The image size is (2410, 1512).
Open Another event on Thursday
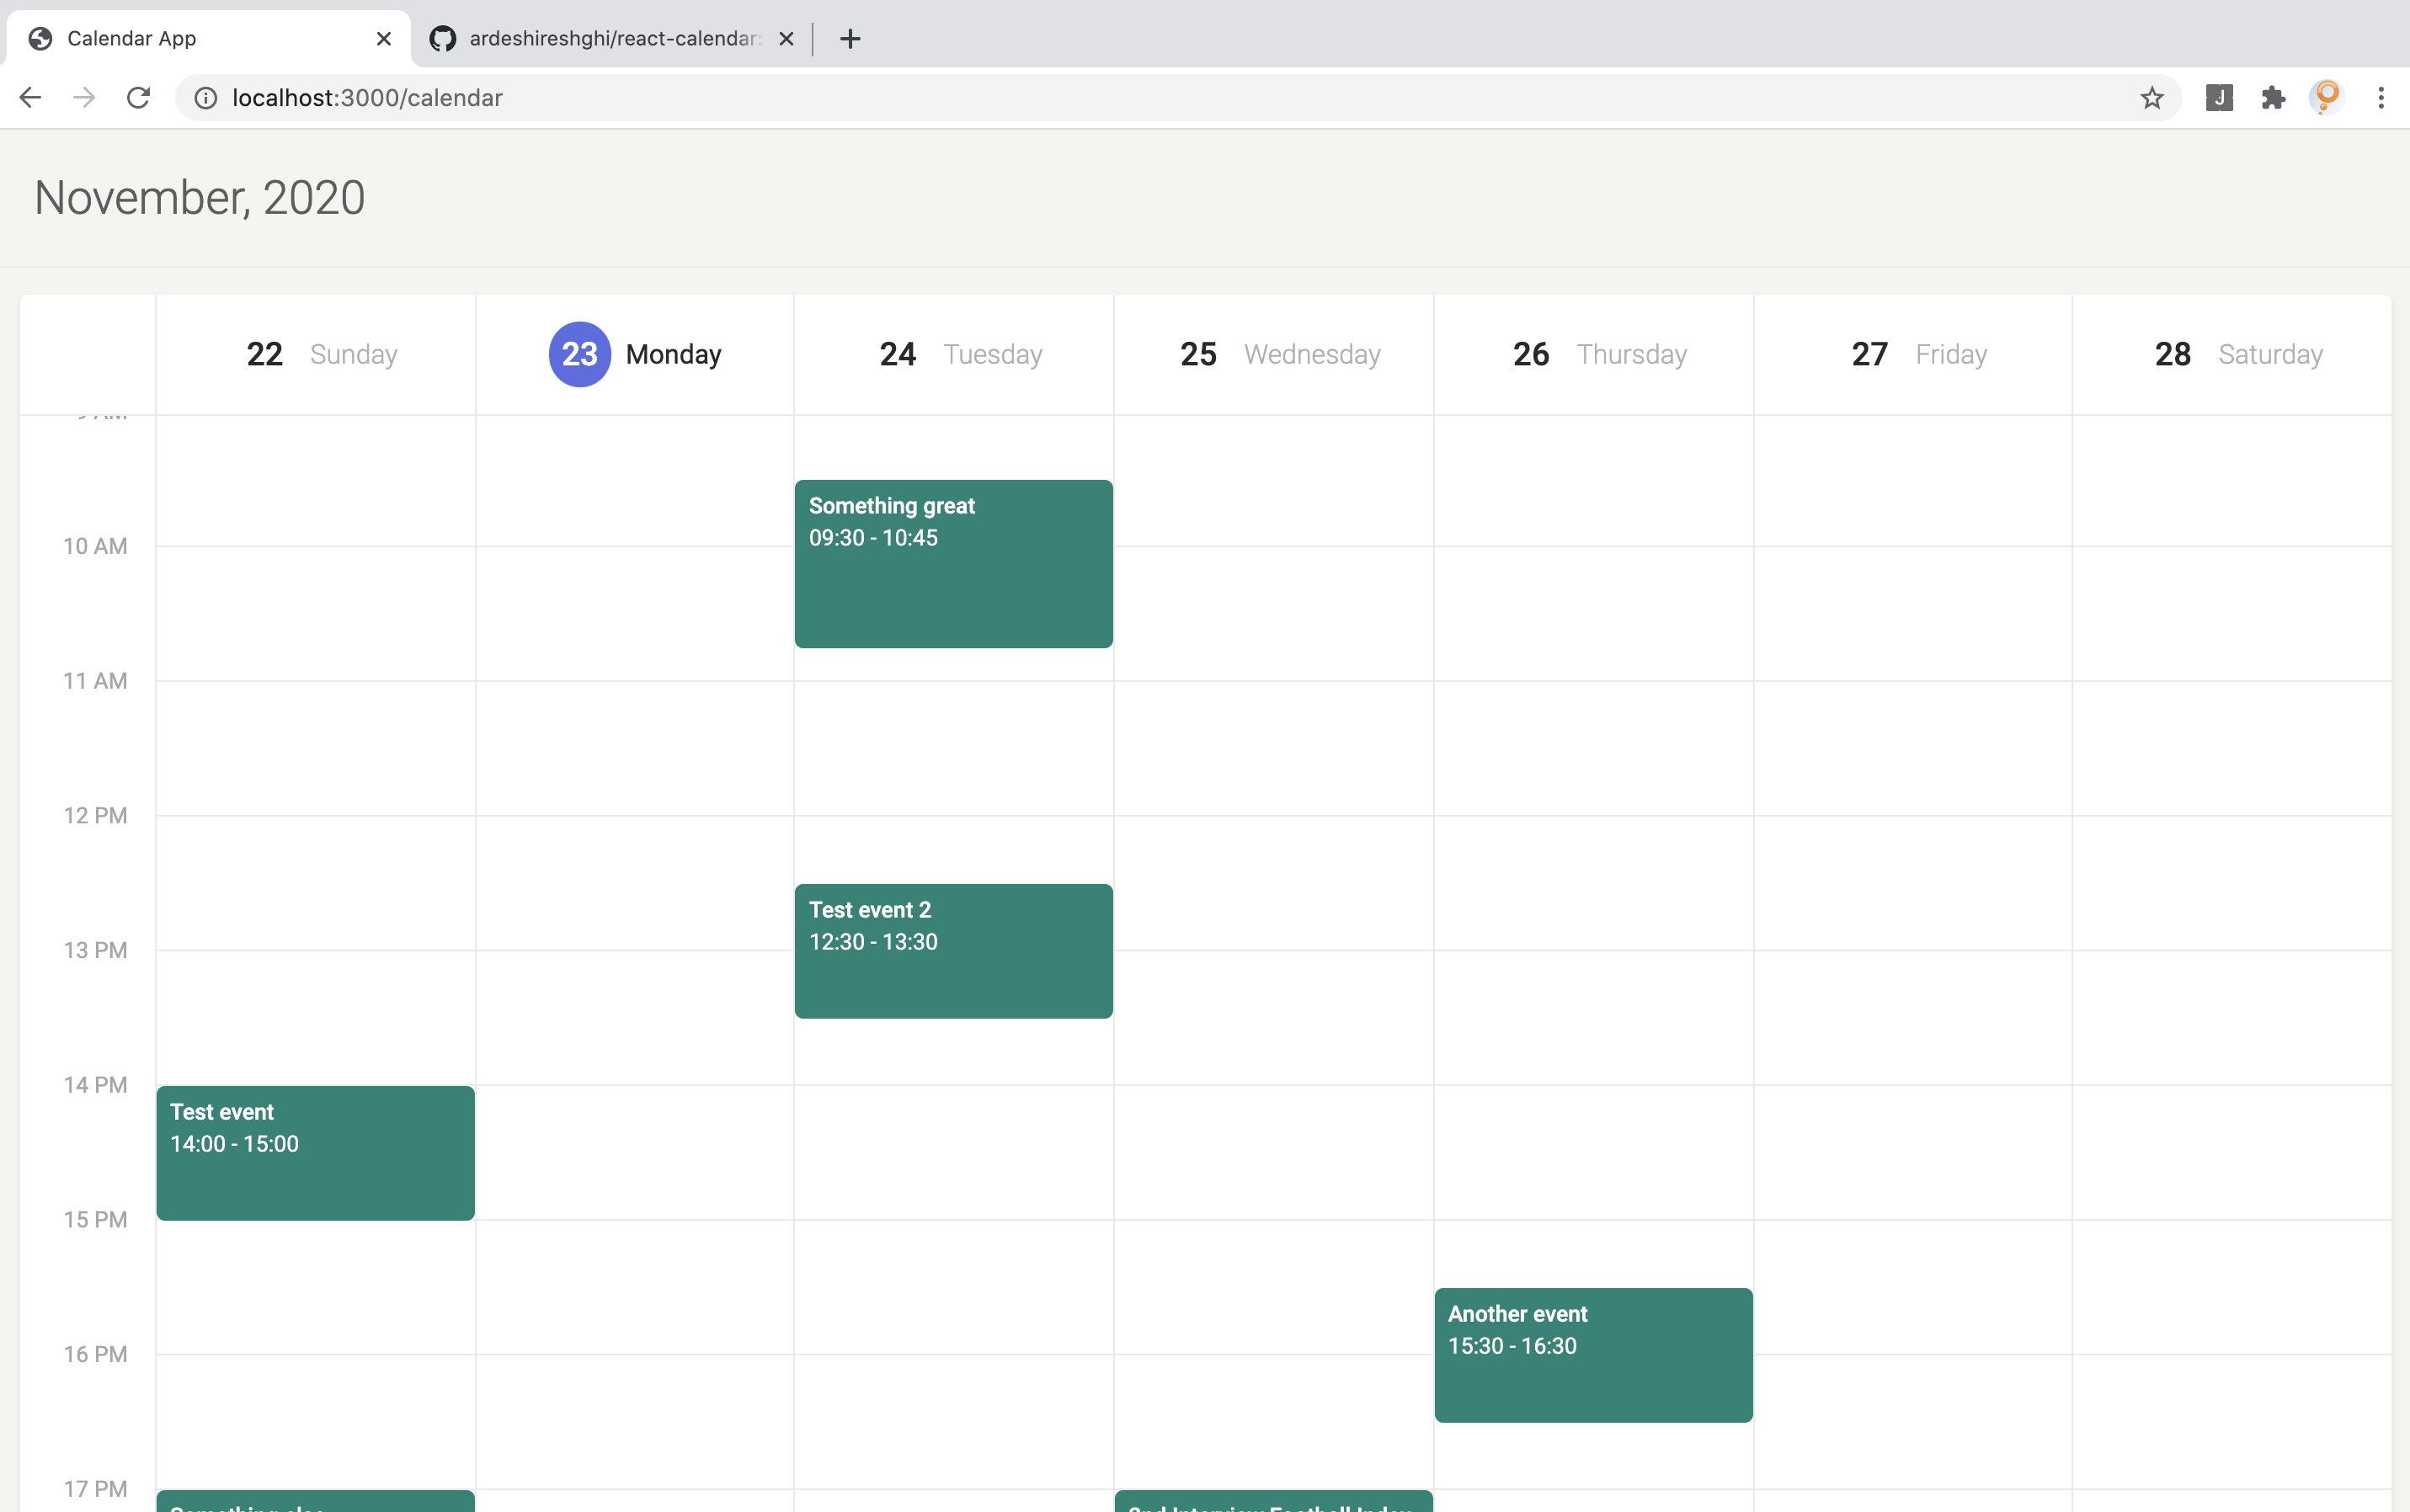tap(1592, 1354)
